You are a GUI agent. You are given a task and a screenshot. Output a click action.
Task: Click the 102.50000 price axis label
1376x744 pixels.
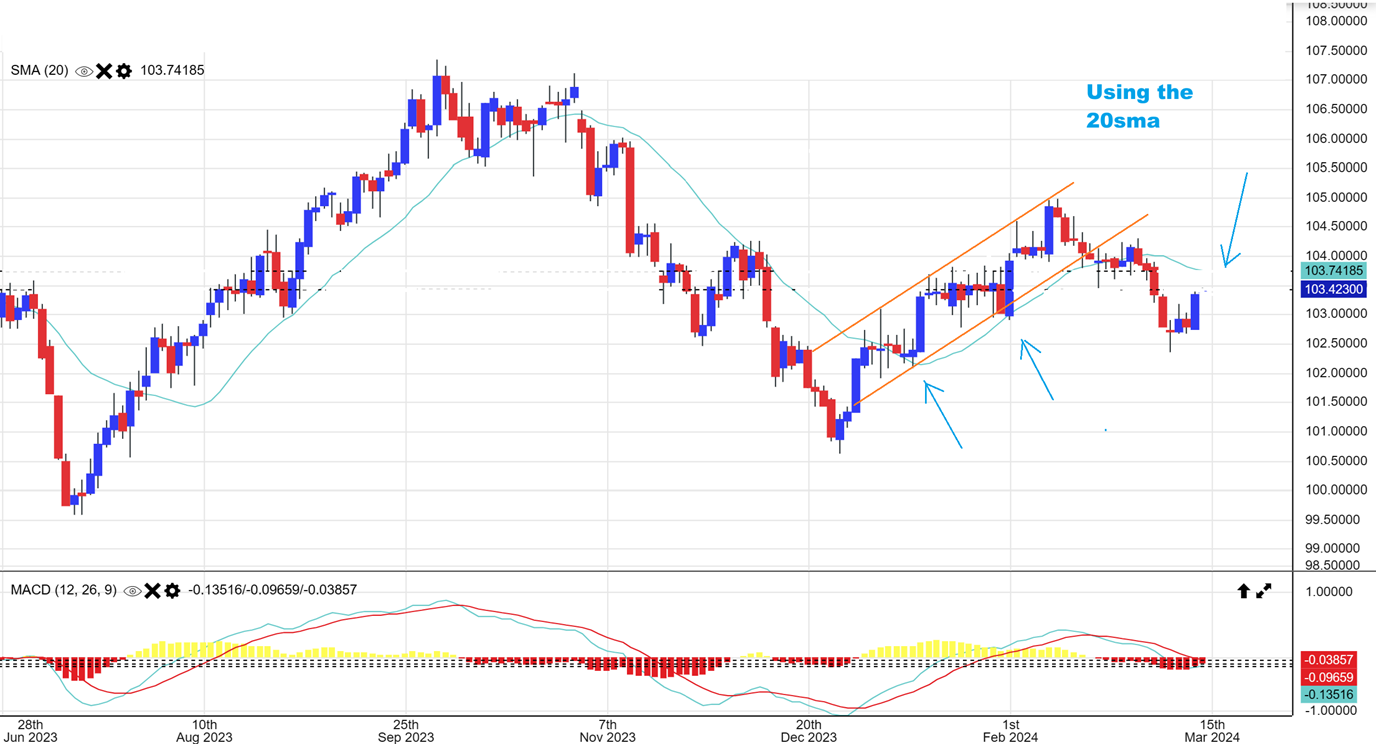[x=1338, y=343]
